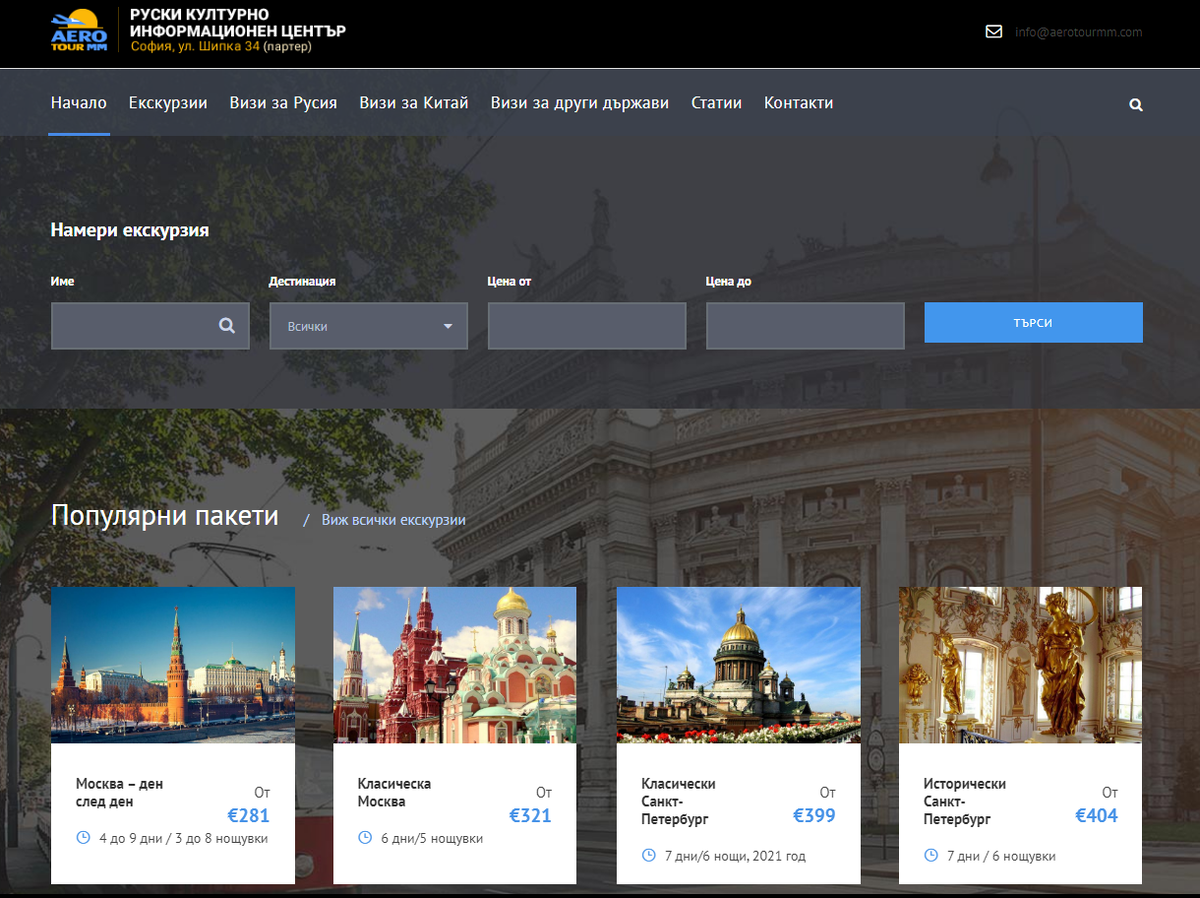Focus the Цена от input field
The image size is (1200, 898).
(587, 326)
